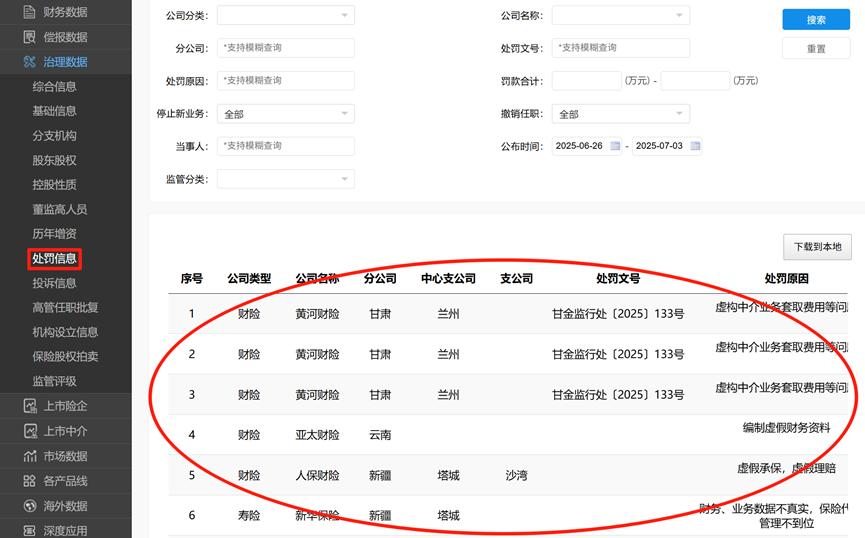865x538 pixels.
Task: Open the 停止新业务 dropdown
Action: 286,114
